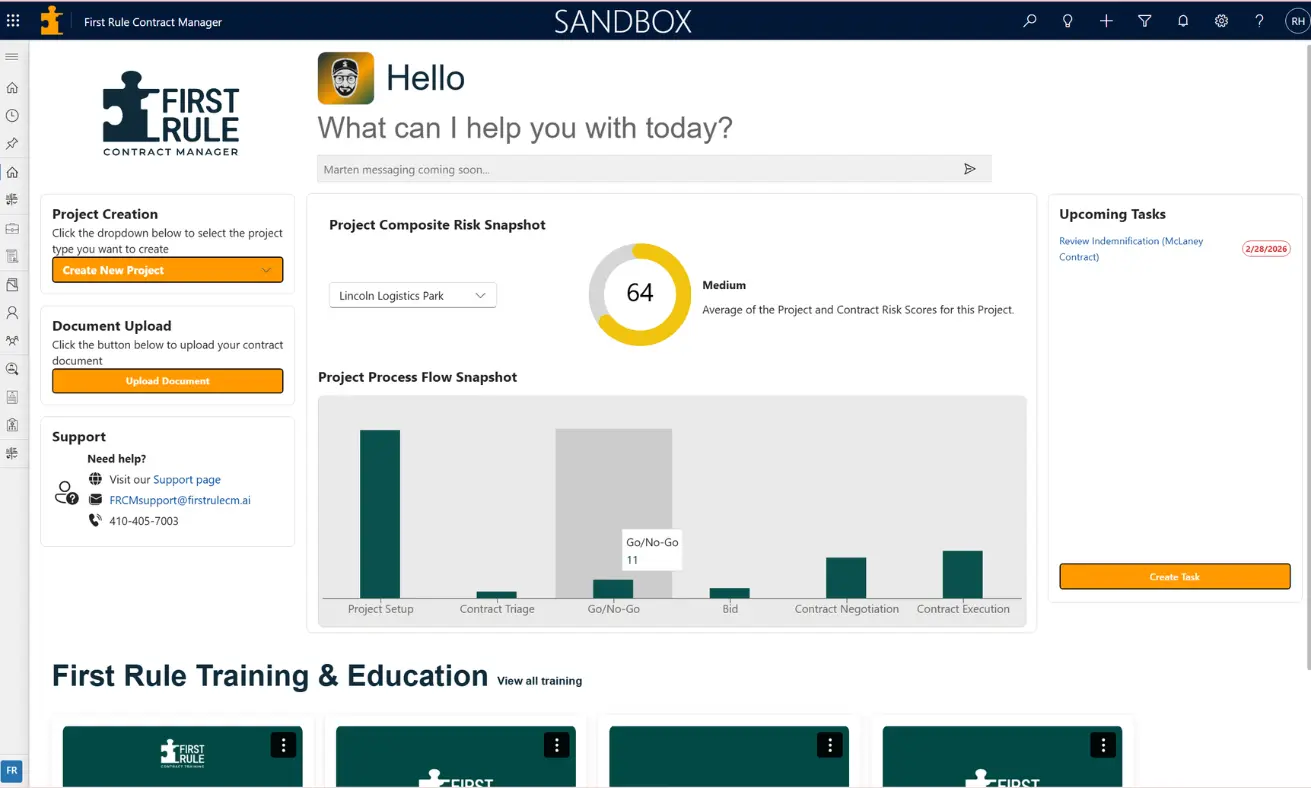Click the briefcase icon in sidebar
This screenshot has height=788, width=1311.
pos(12,229)
